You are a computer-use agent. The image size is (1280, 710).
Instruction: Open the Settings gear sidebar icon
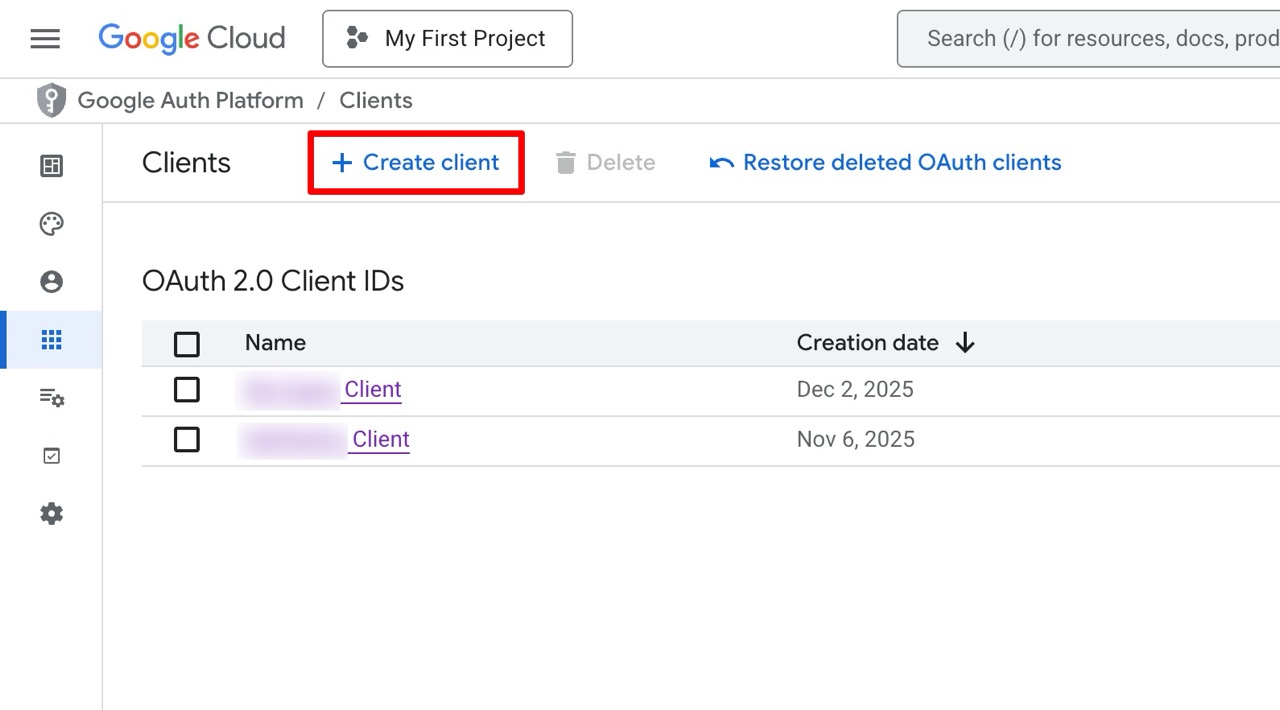point(51,514)
